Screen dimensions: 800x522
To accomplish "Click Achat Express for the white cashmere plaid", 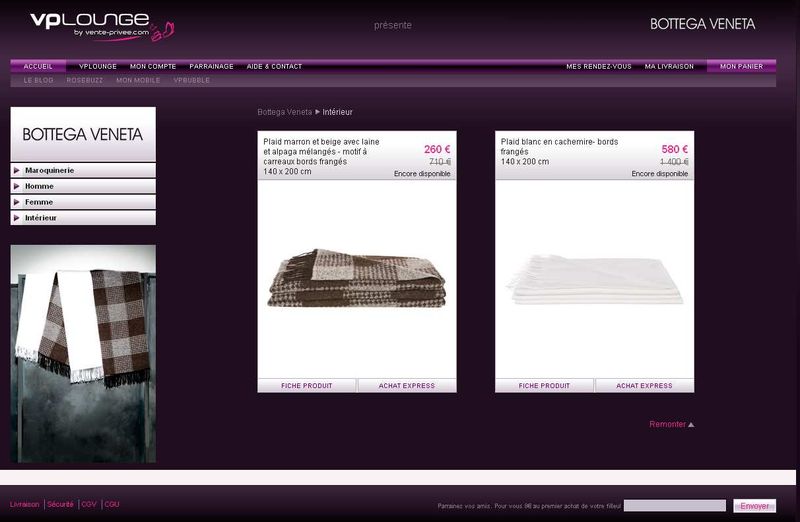I will (x=644, y=386).
